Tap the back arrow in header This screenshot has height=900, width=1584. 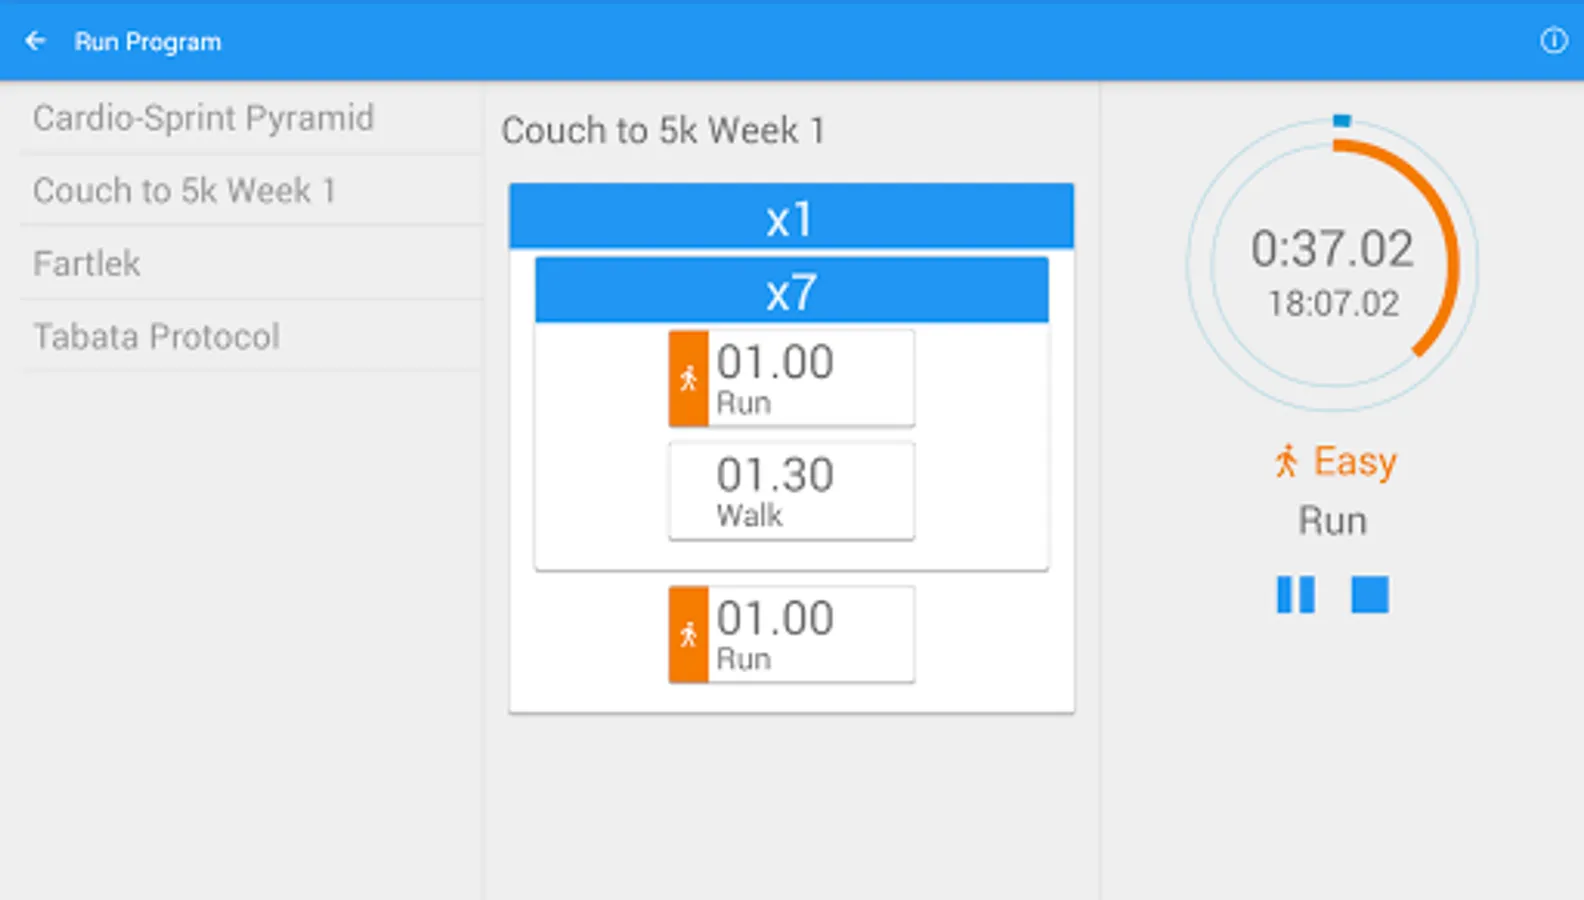[x=36, y=41]
